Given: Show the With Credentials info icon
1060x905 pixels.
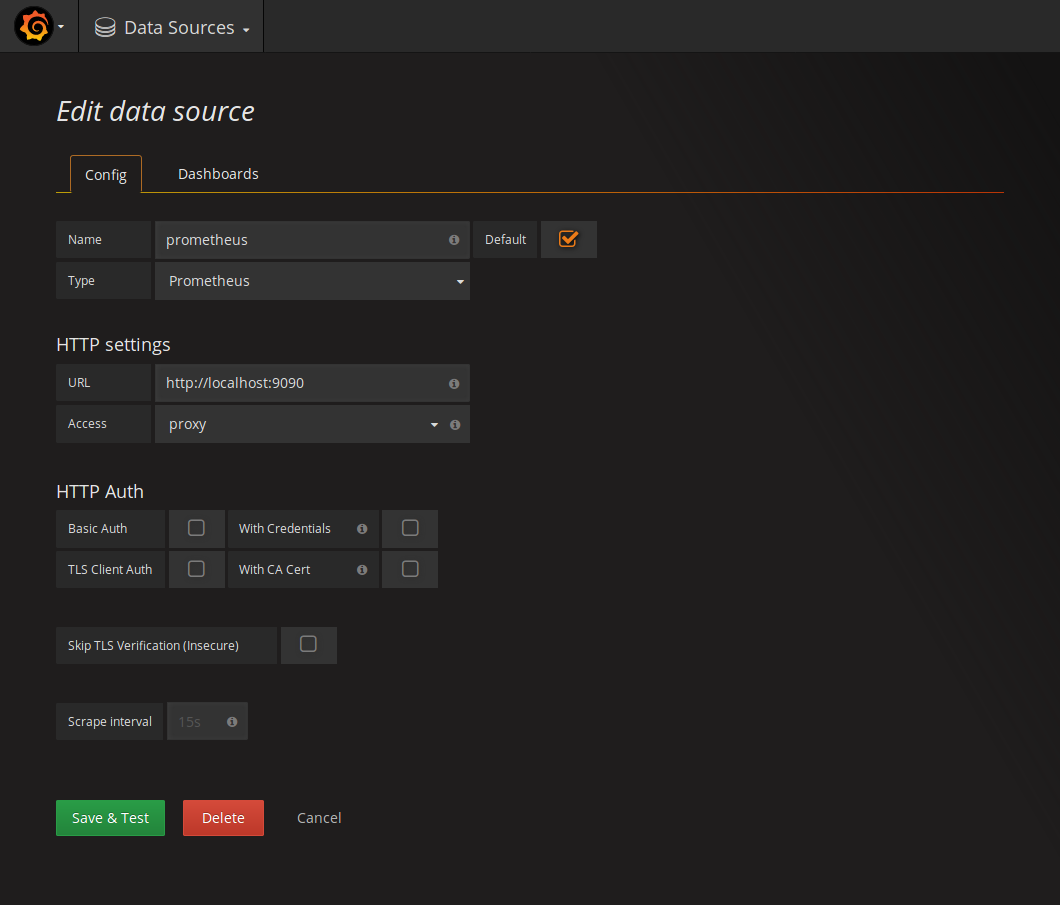Looking at the screenshot, I should pos(362,529).
